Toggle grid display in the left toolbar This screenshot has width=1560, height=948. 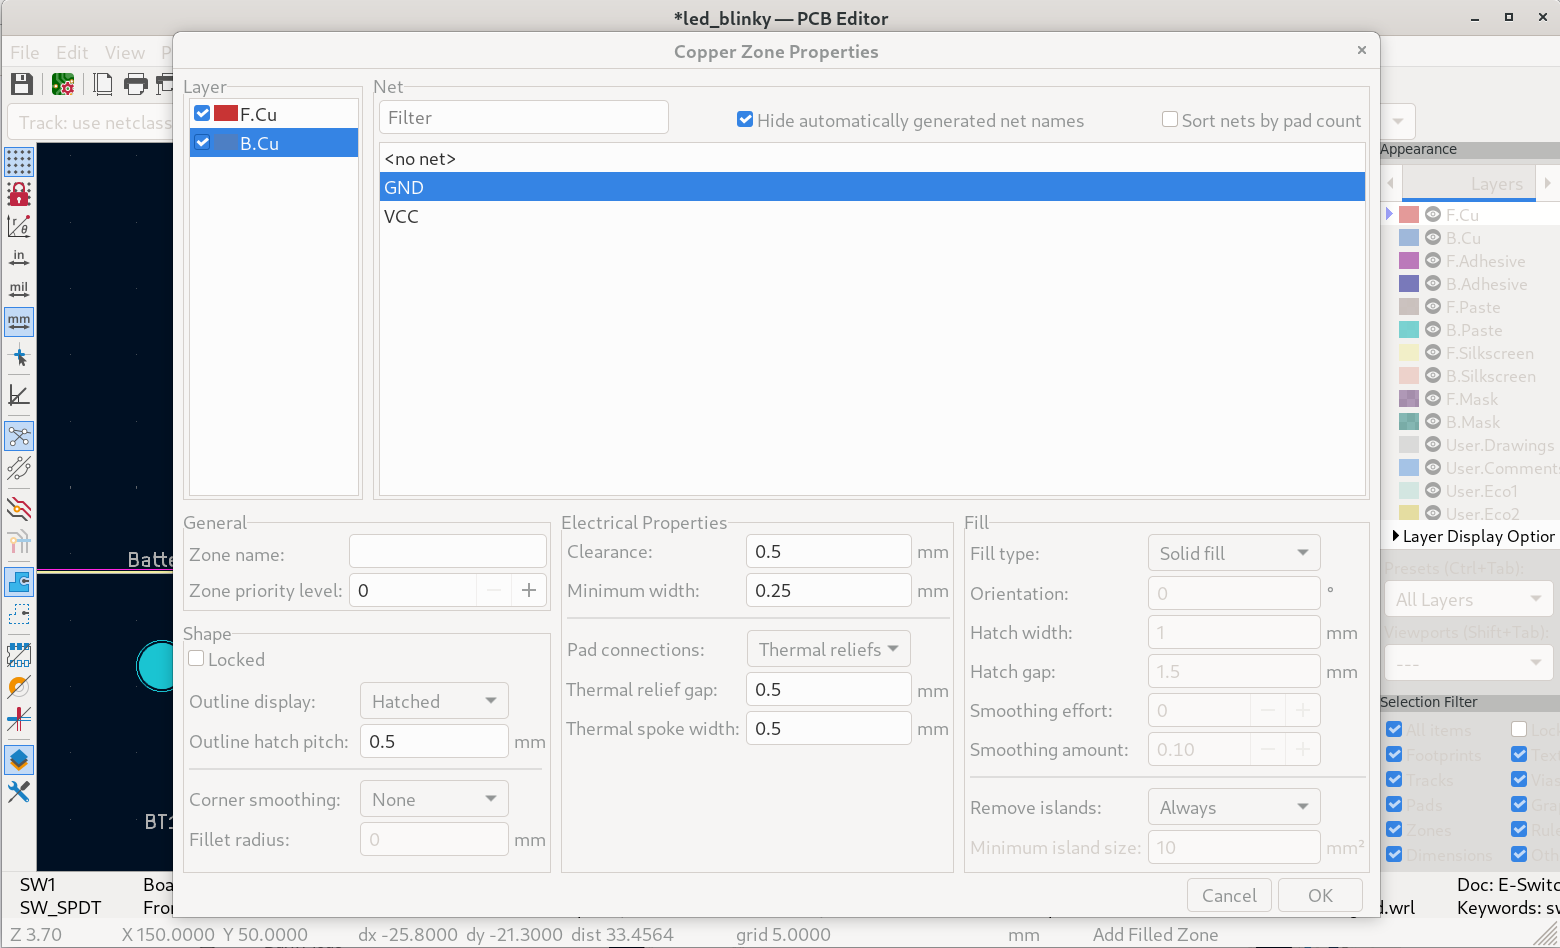coord(19,161)
